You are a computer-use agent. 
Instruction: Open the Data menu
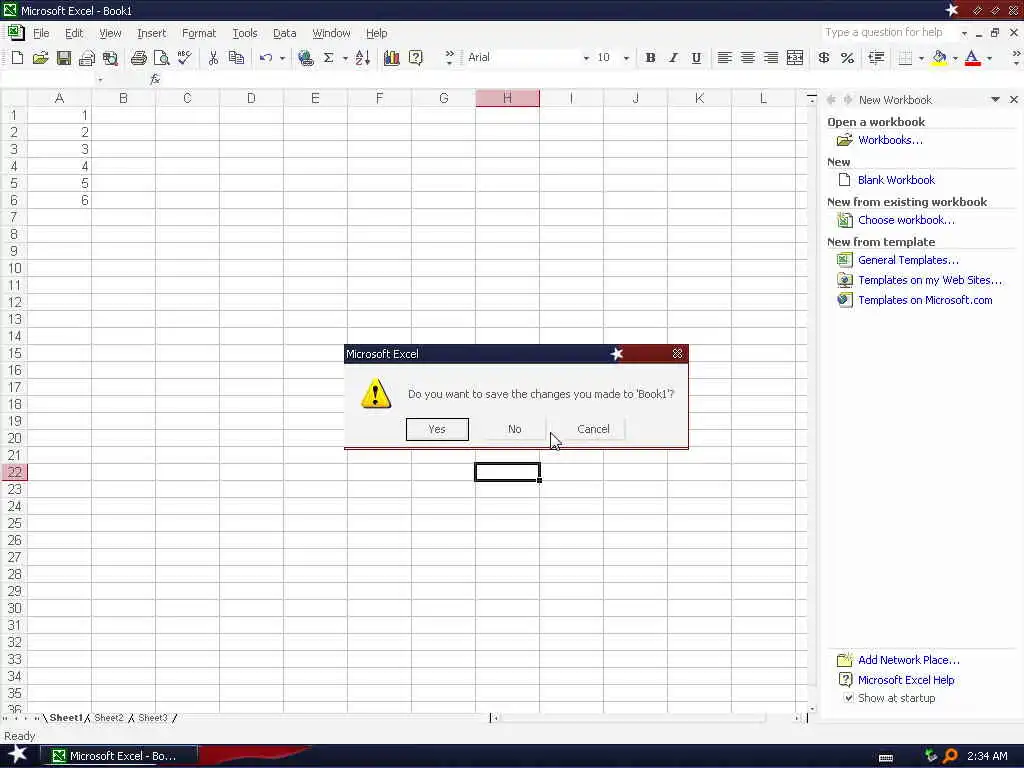[x=284, y=33]
